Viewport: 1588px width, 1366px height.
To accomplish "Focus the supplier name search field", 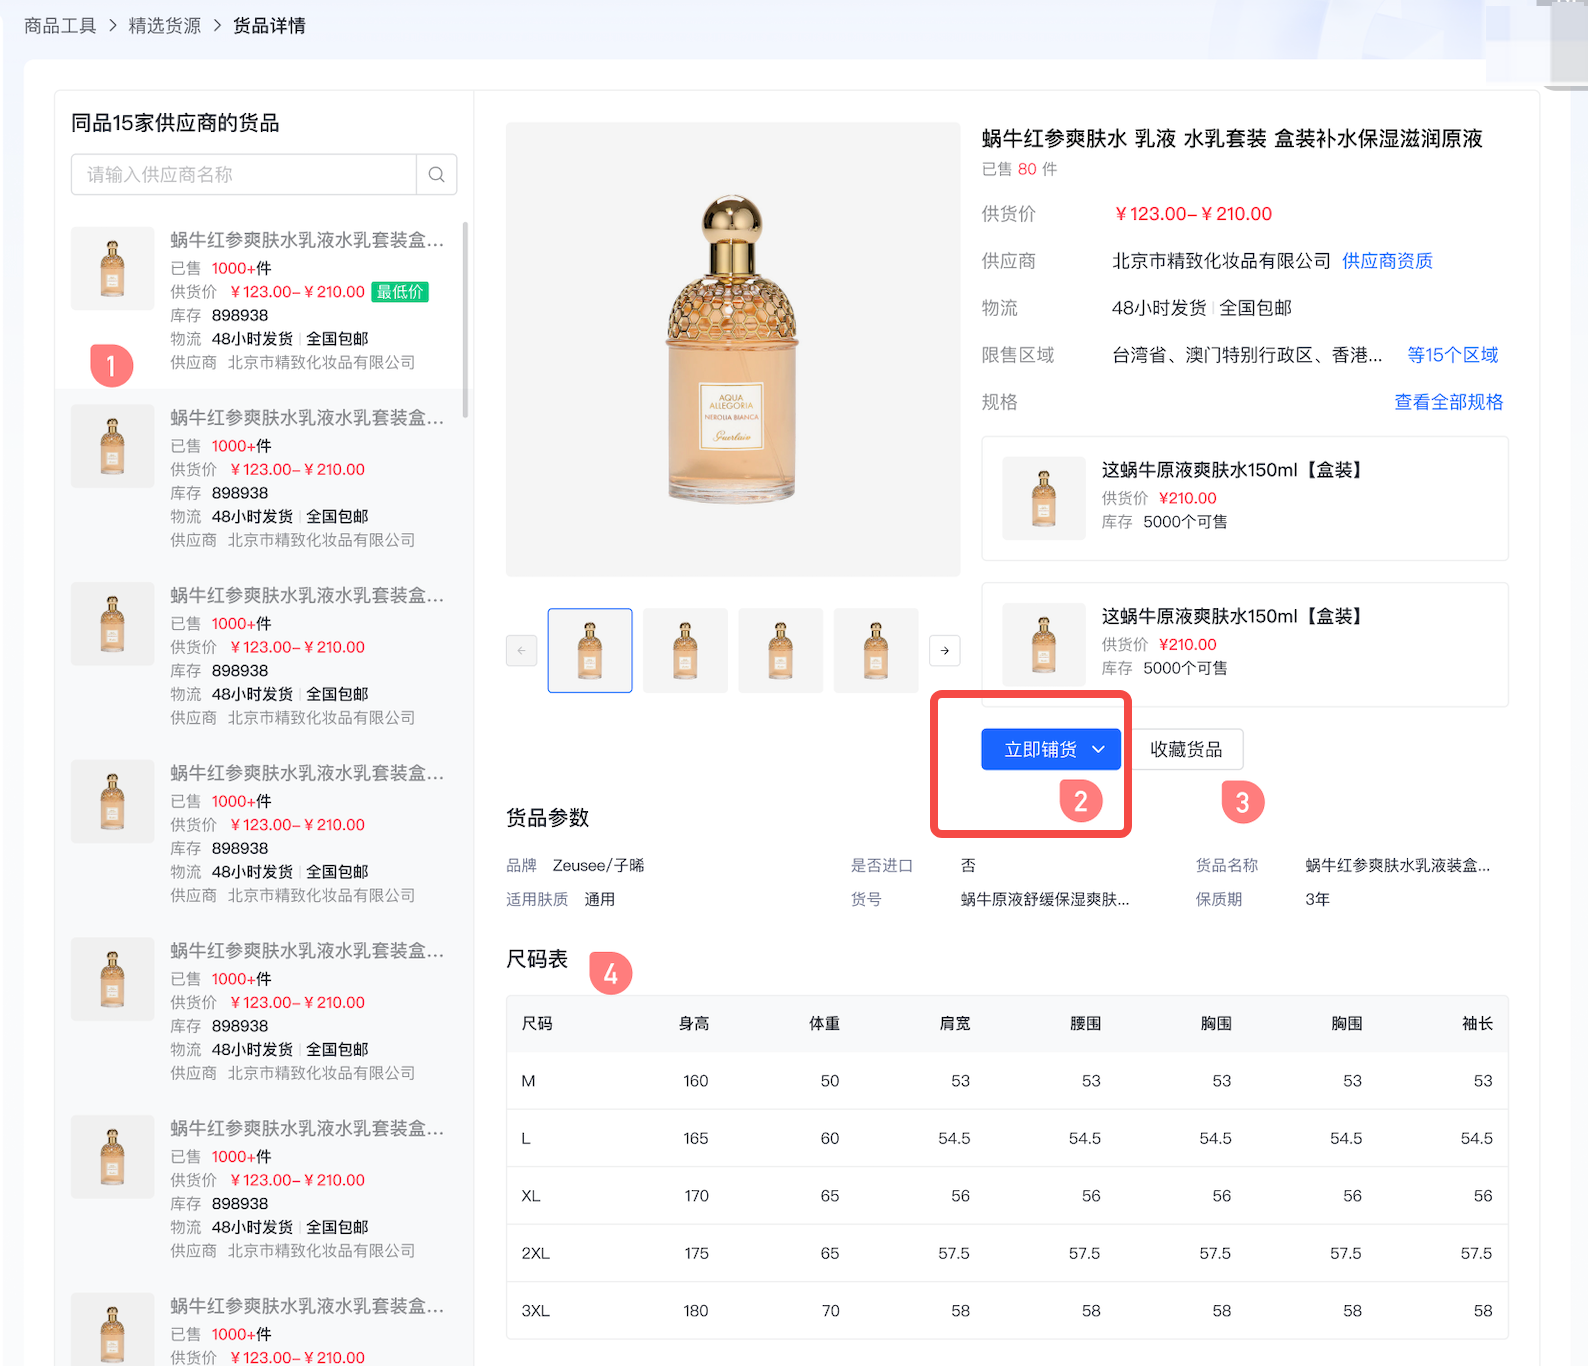I will click(x=244, y=174).
